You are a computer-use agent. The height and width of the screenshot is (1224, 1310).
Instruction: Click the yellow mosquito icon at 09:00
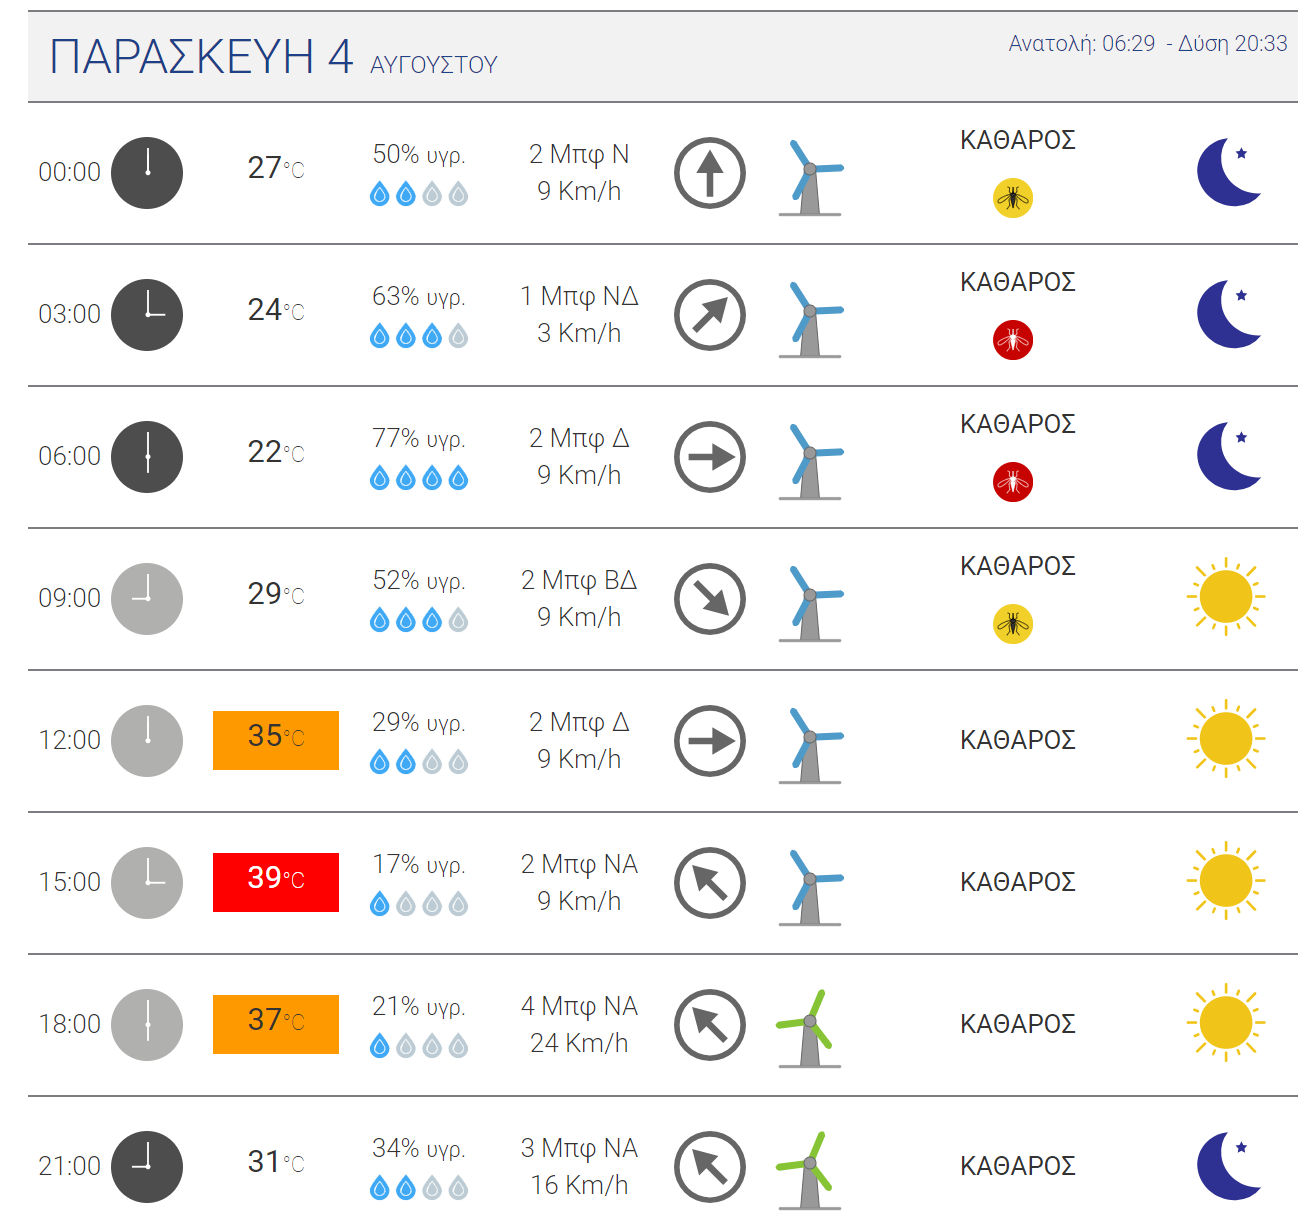pos(1013,624)
